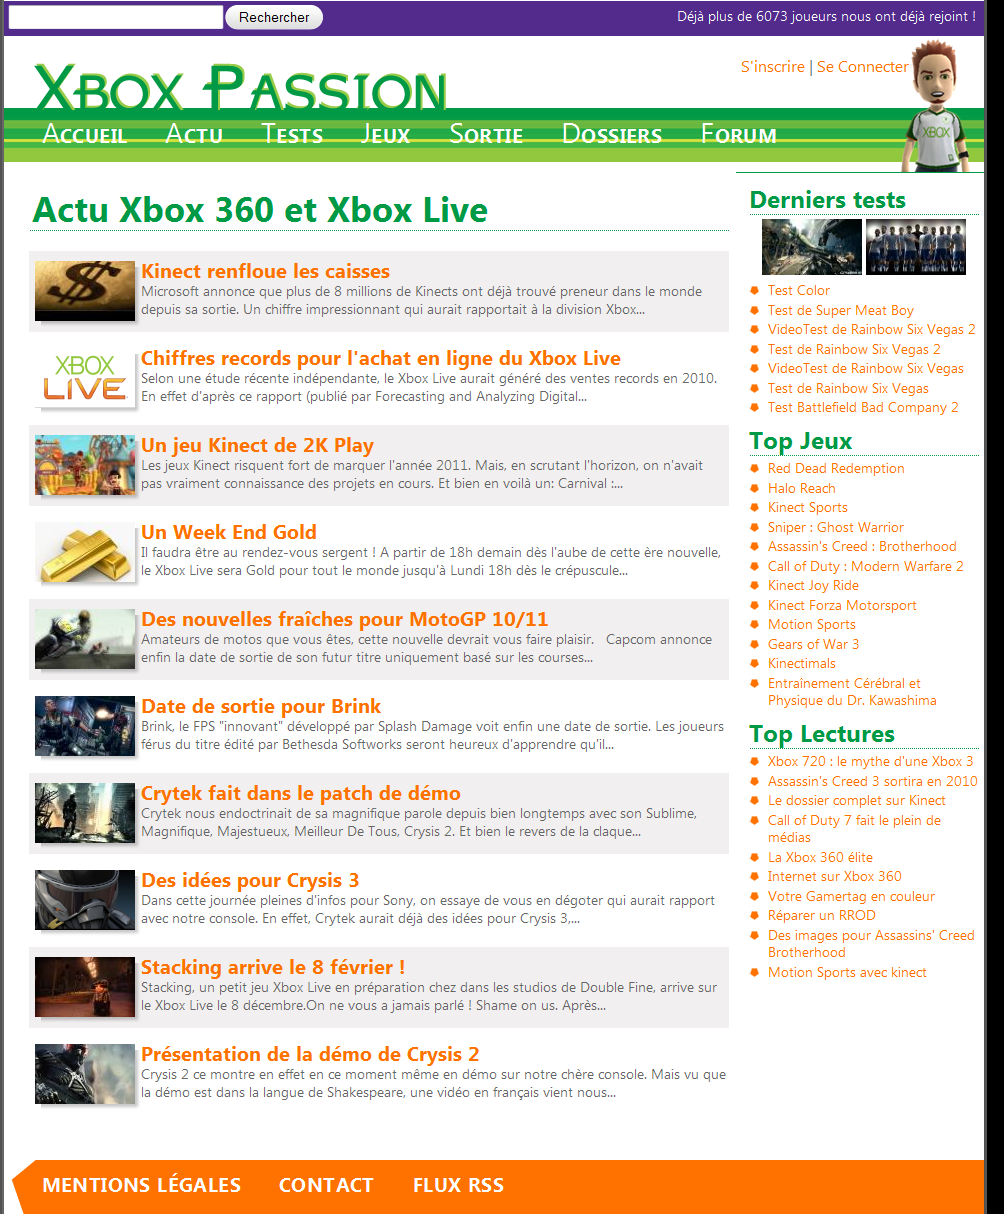The height and width of the screenshot is (1214, 1004).
Task: Open Contact in footer
Action: [326, 1185]
